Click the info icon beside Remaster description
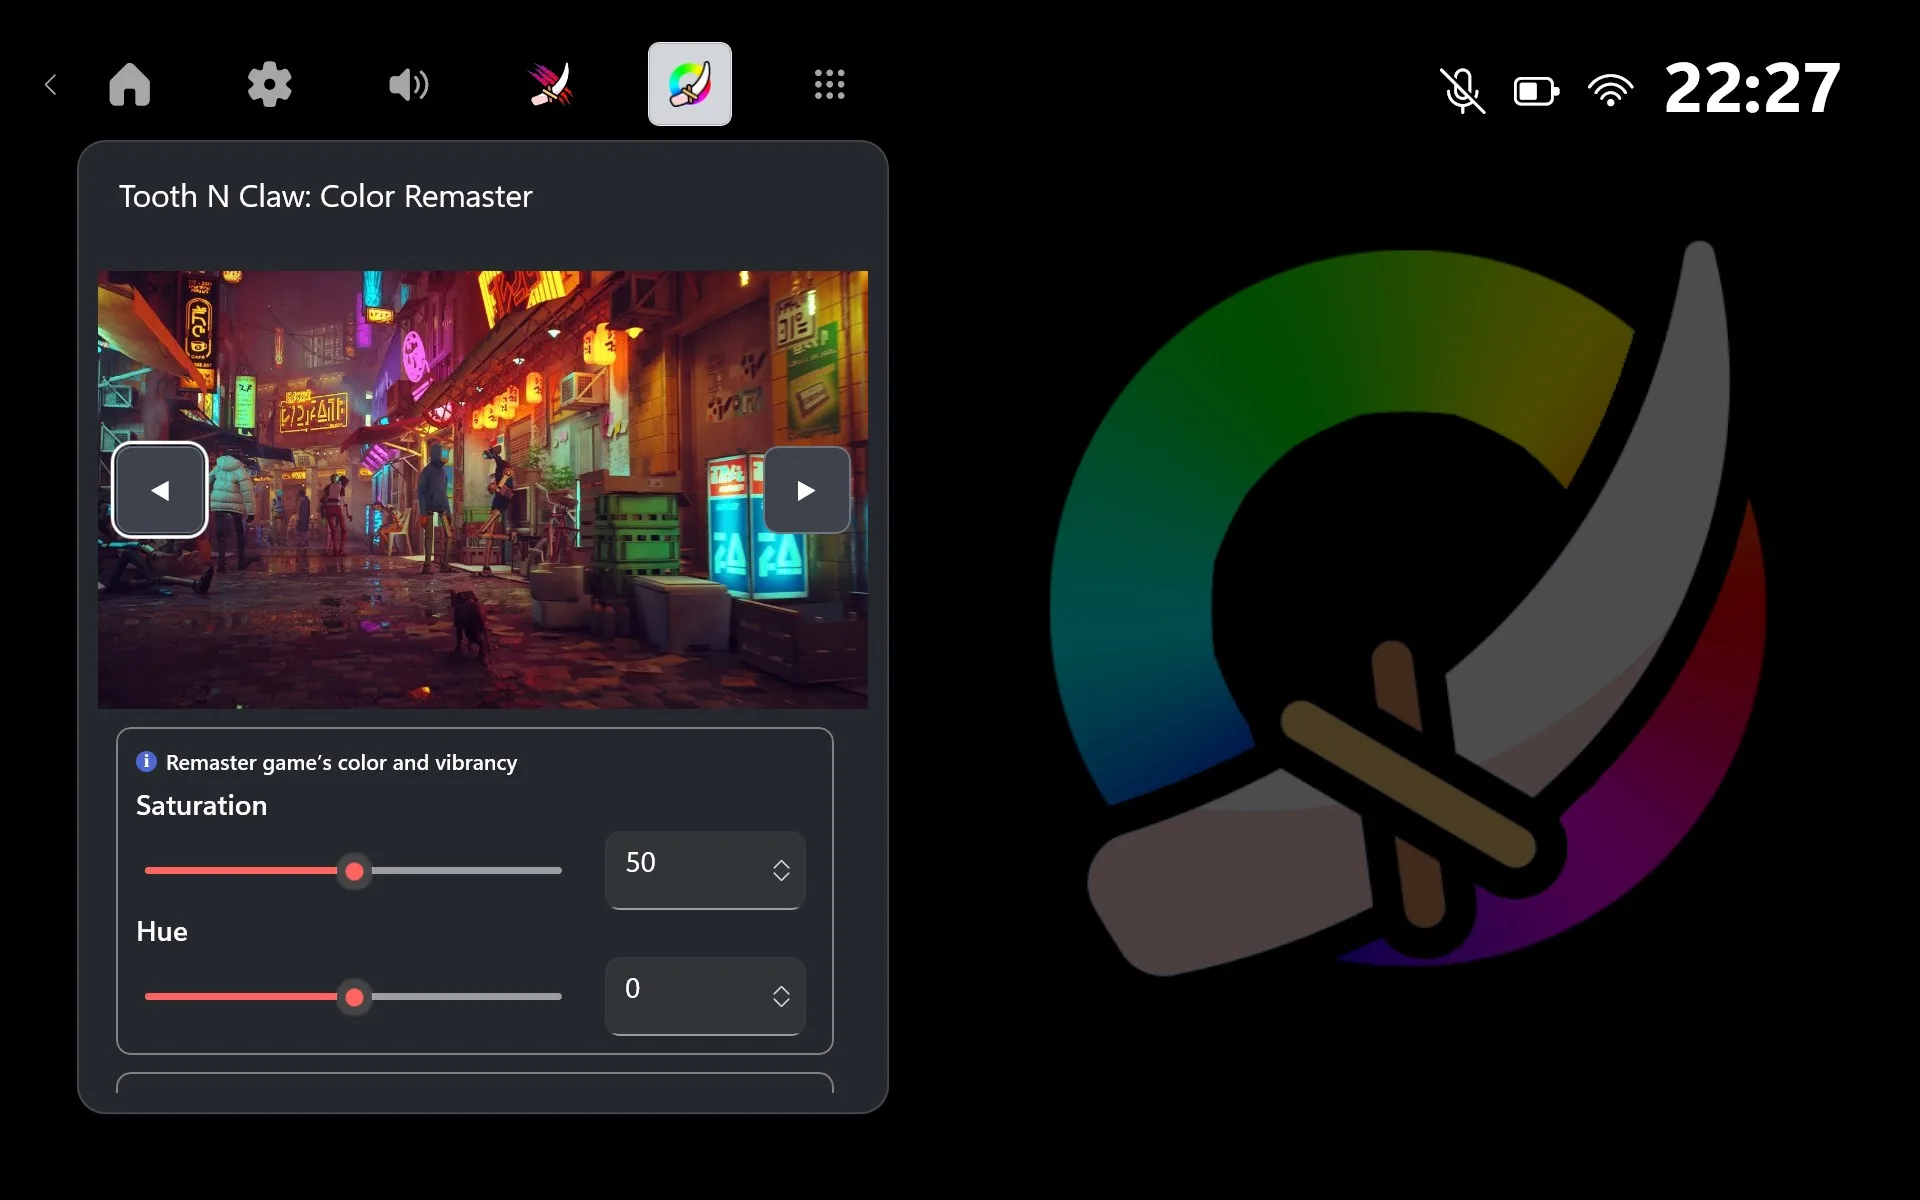1920x1200 pixels. [x=146, y=762]
